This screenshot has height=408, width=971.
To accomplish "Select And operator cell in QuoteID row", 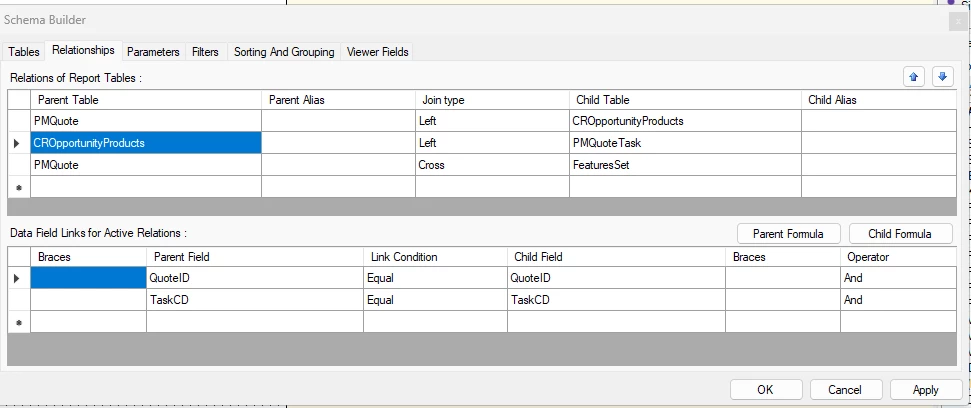I will pos(898,278).
